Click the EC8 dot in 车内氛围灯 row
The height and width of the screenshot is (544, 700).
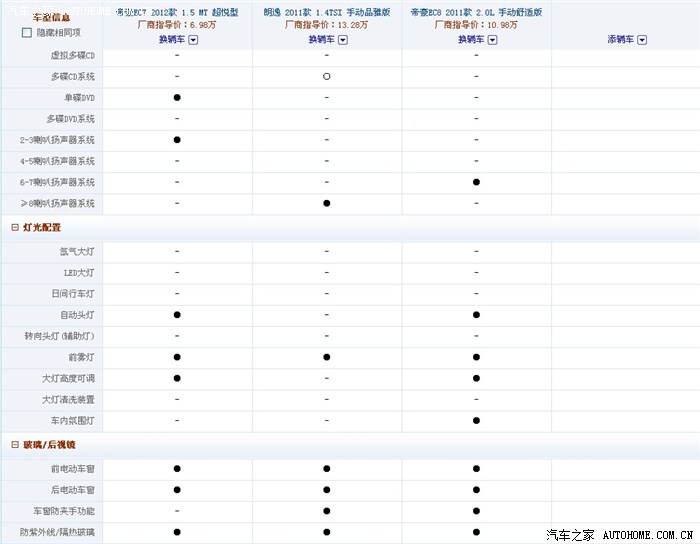476,420
